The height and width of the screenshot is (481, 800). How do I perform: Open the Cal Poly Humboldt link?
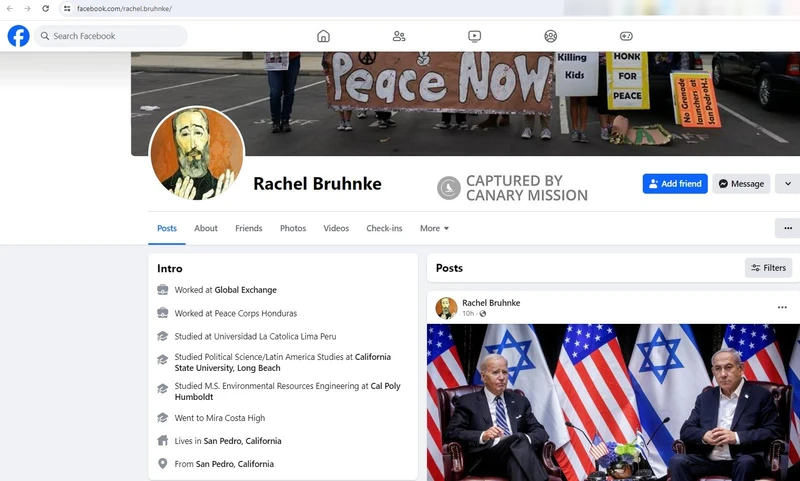pos(288,391)
